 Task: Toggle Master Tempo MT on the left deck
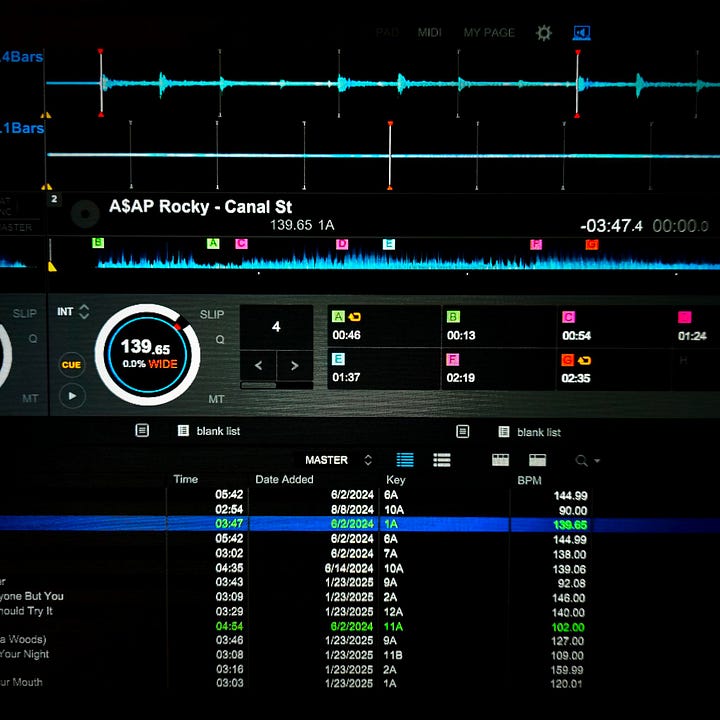coord(30,398)
